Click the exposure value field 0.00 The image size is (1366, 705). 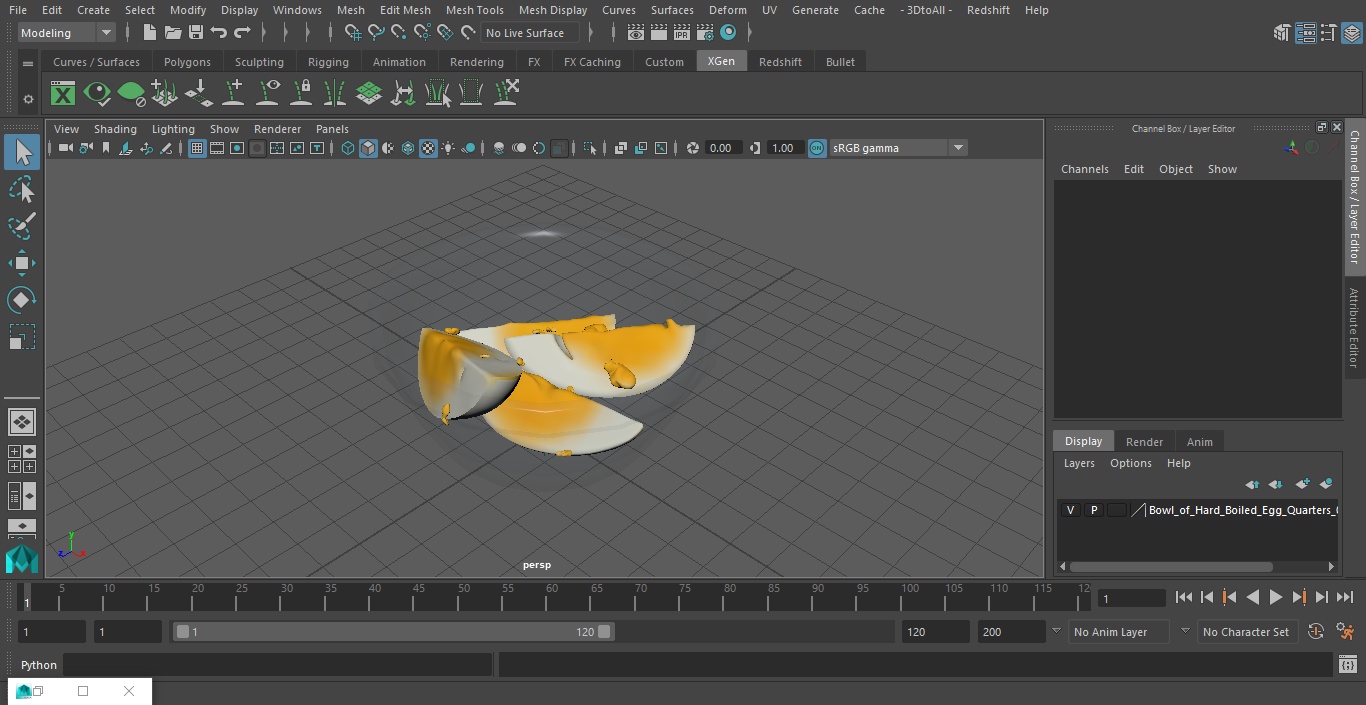[721, 148]
